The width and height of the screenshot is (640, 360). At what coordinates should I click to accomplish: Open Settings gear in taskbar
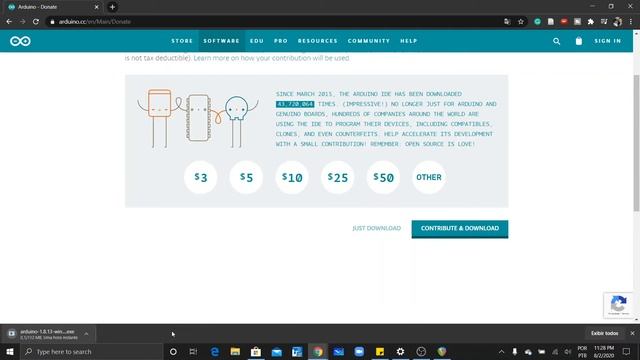click(x=400, y=351)
